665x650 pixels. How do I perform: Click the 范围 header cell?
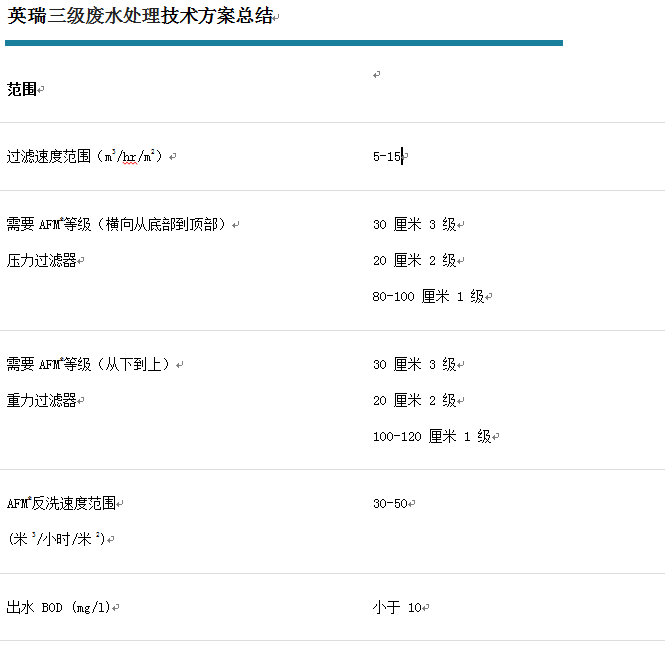point(22,89)
